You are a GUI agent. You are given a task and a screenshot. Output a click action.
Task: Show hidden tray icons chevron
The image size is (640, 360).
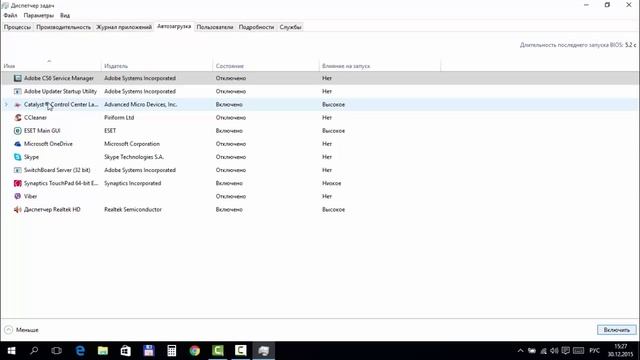[x=520, y=351]
